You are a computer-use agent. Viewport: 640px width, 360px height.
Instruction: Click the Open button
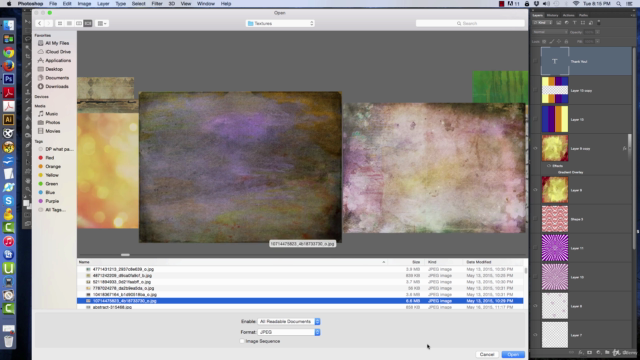click(513, 354)
